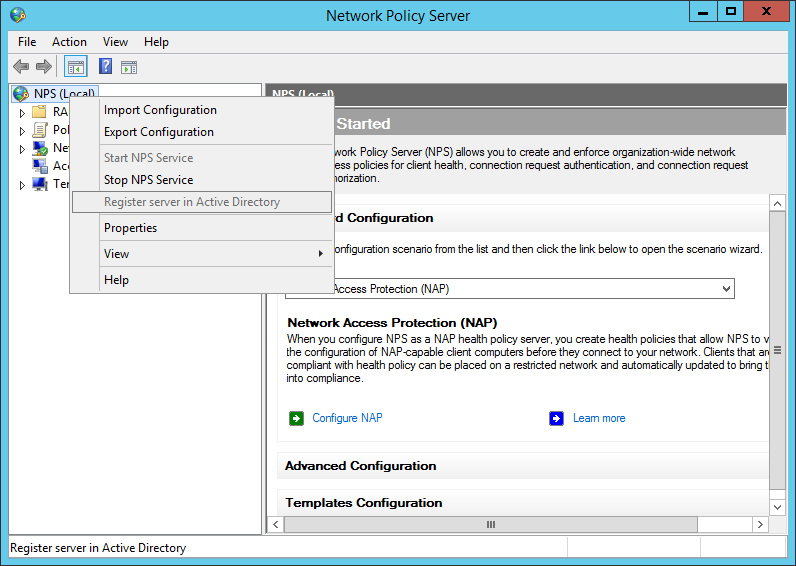The width and height of the screenshot is (796, 566).
Task: Open the View submenu arrow in context menu
Action: (x=320, y=254)
